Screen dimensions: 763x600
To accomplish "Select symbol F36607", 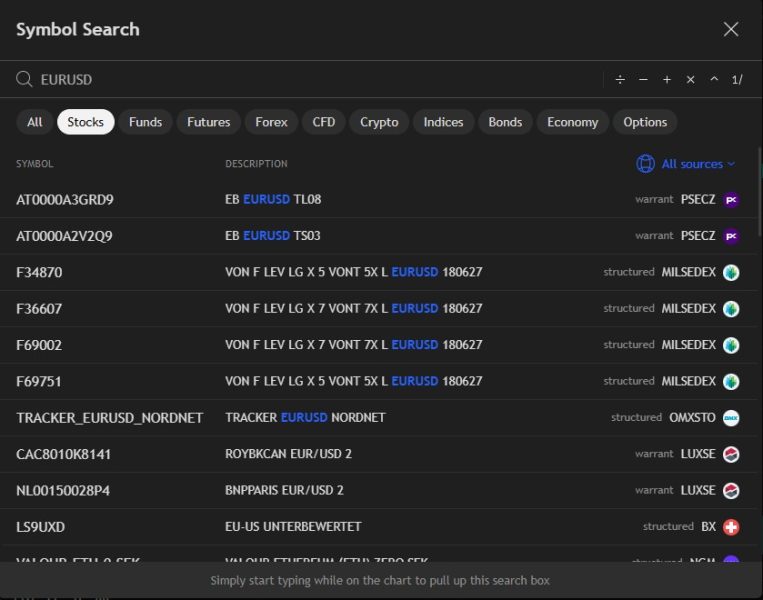I will (x=39, y=309).
